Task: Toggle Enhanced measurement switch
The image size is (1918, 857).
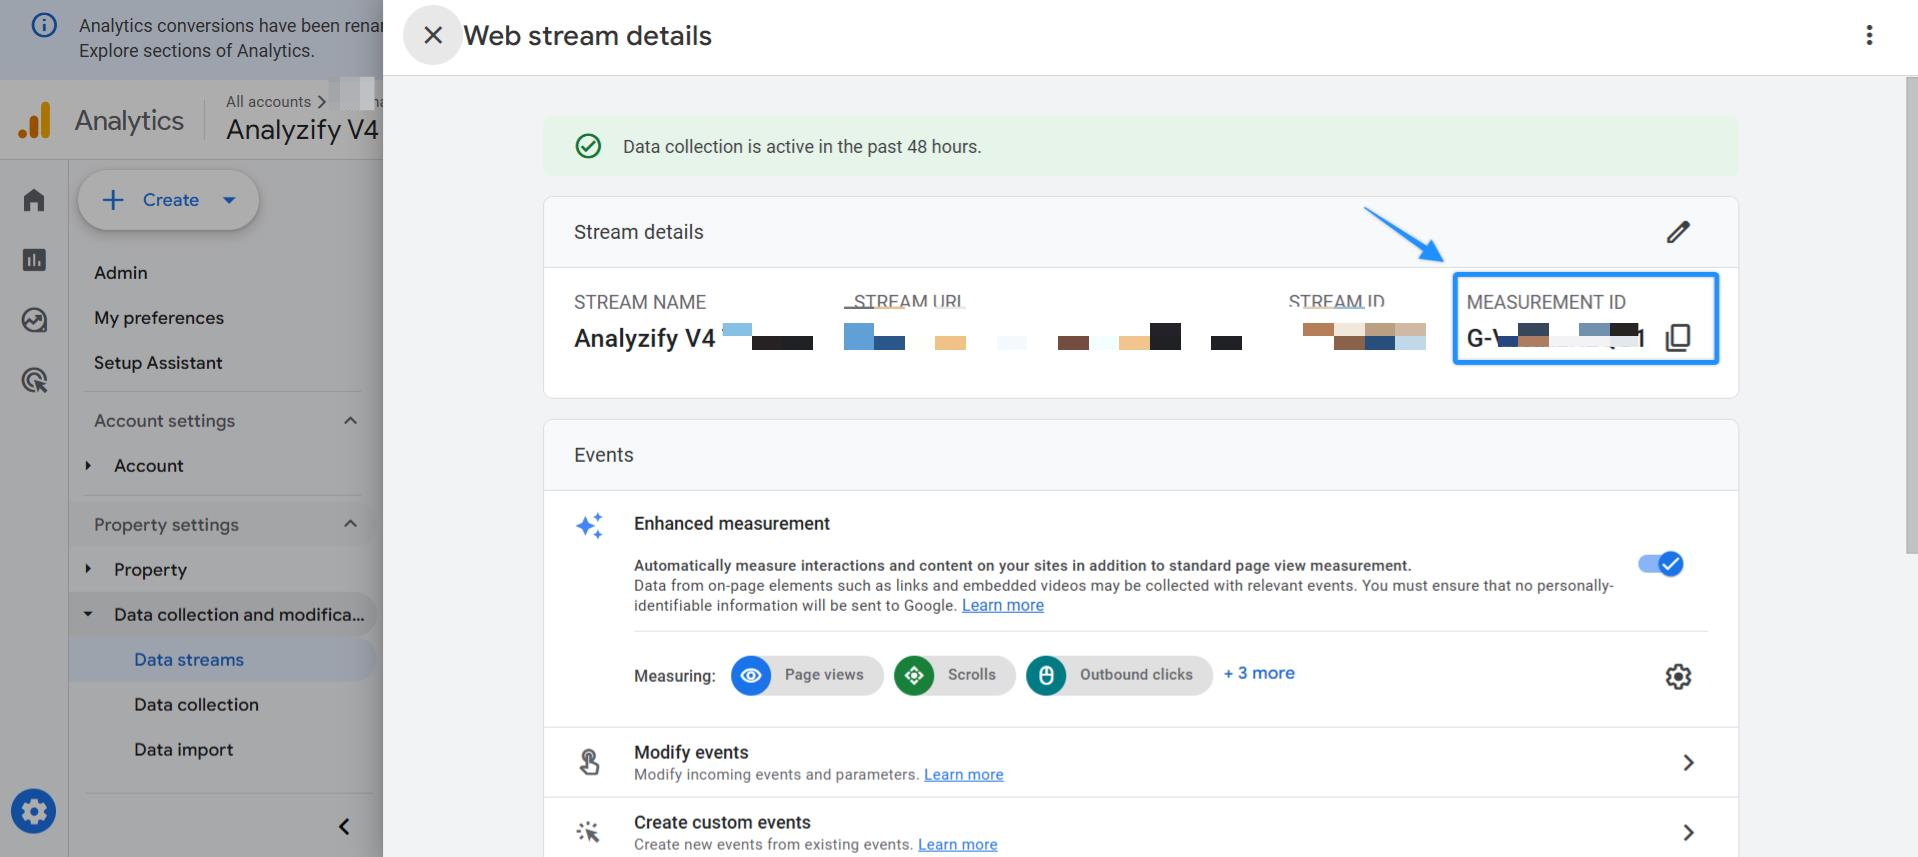Action: (1661, 564)
